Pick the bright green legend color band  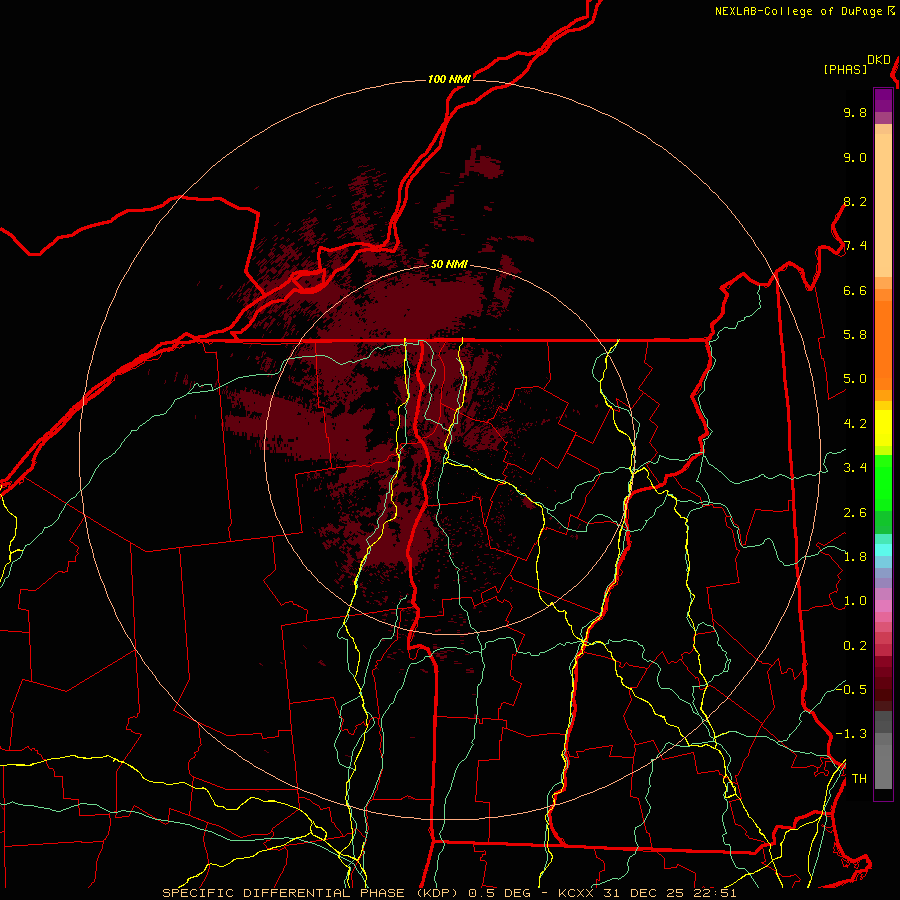pos(883,483)
